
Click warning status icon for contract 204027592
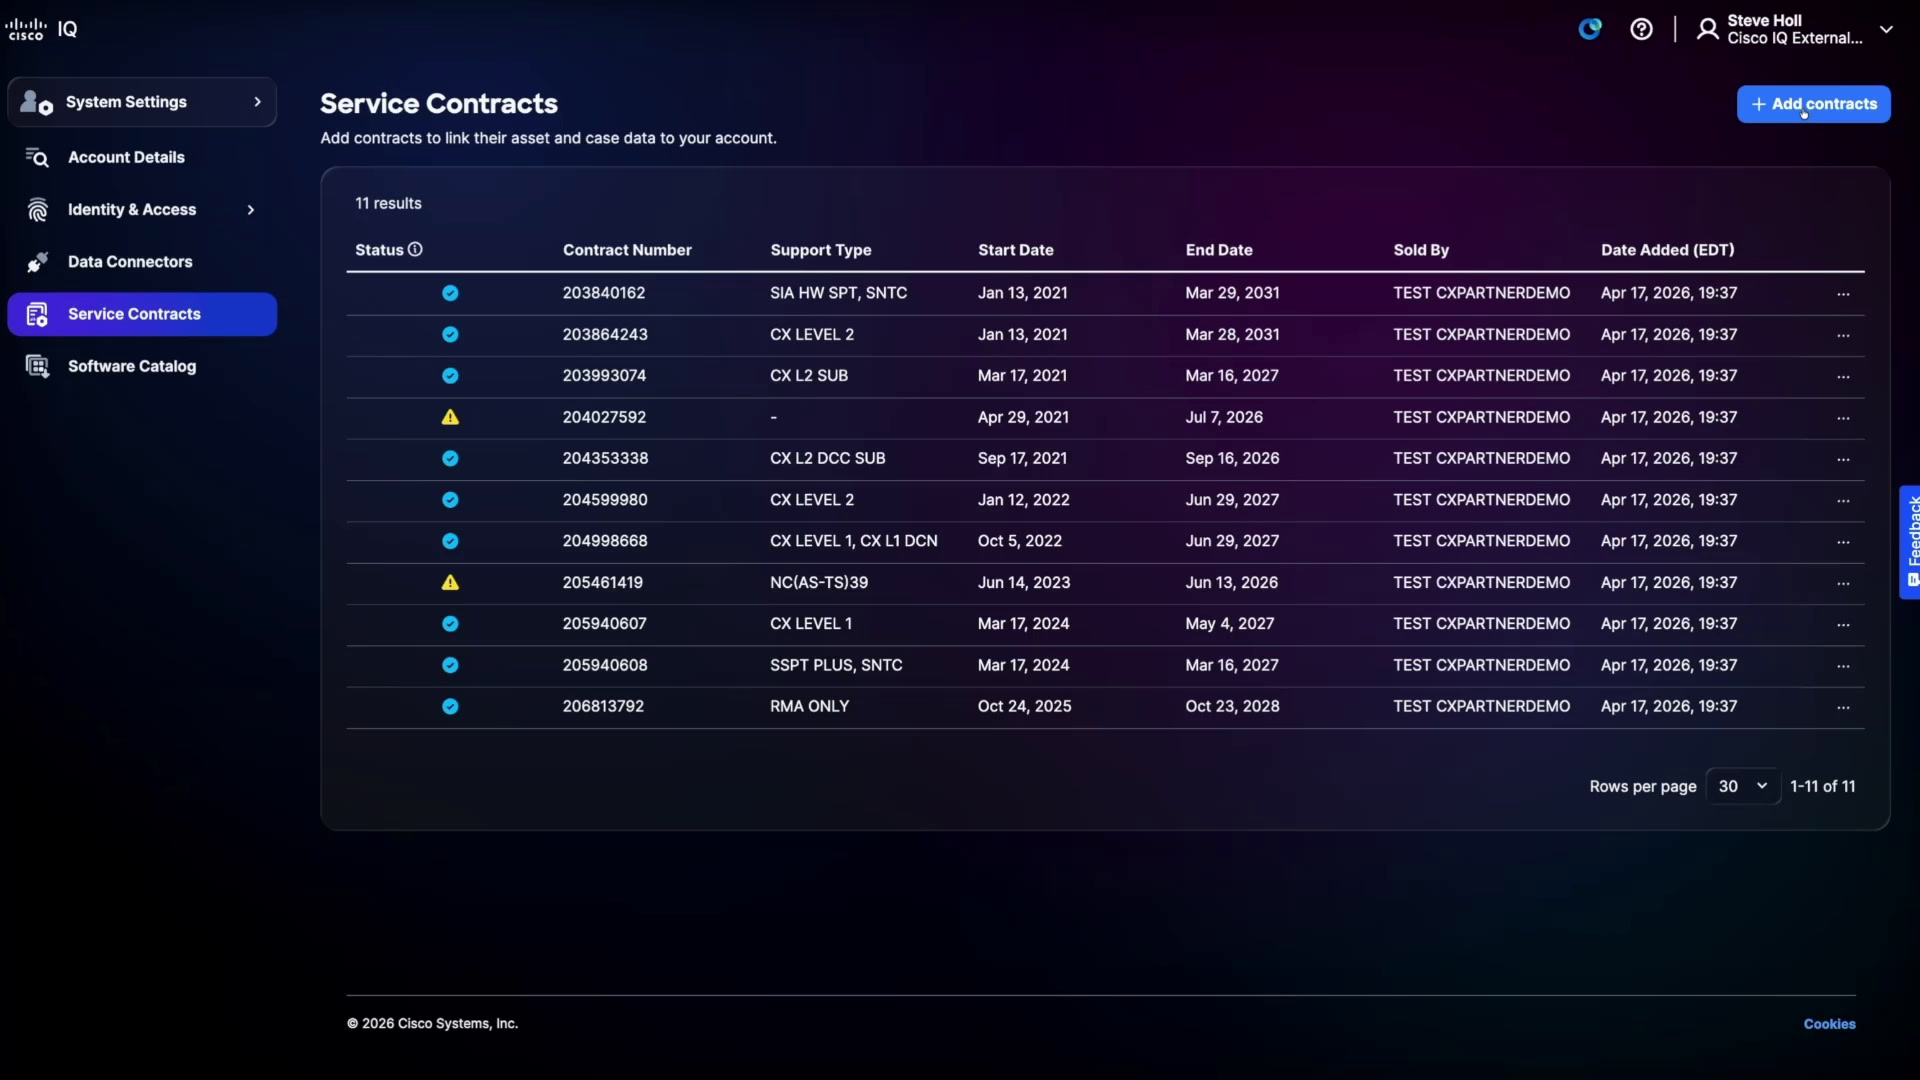(x=450, y=417)
